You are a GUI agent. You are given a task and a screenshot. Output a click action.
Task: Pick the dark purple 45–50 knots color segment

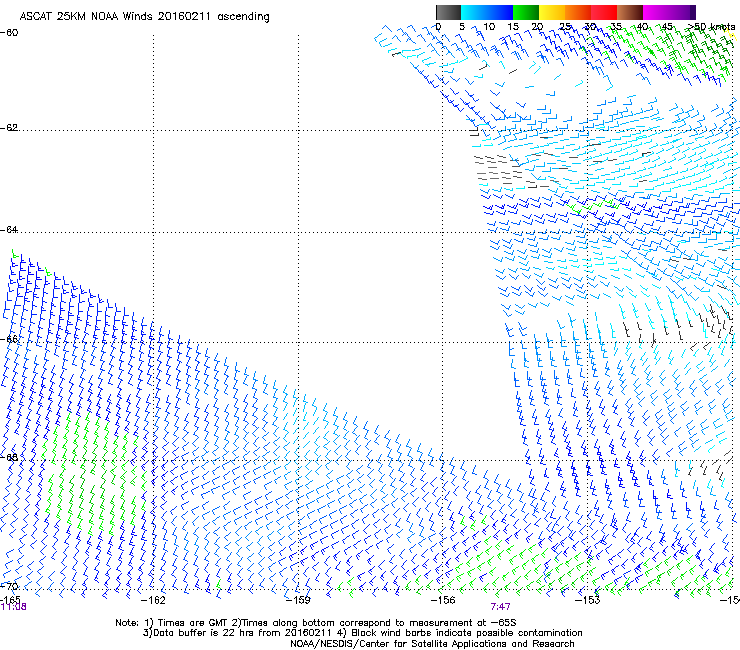(x=683, y=12)
